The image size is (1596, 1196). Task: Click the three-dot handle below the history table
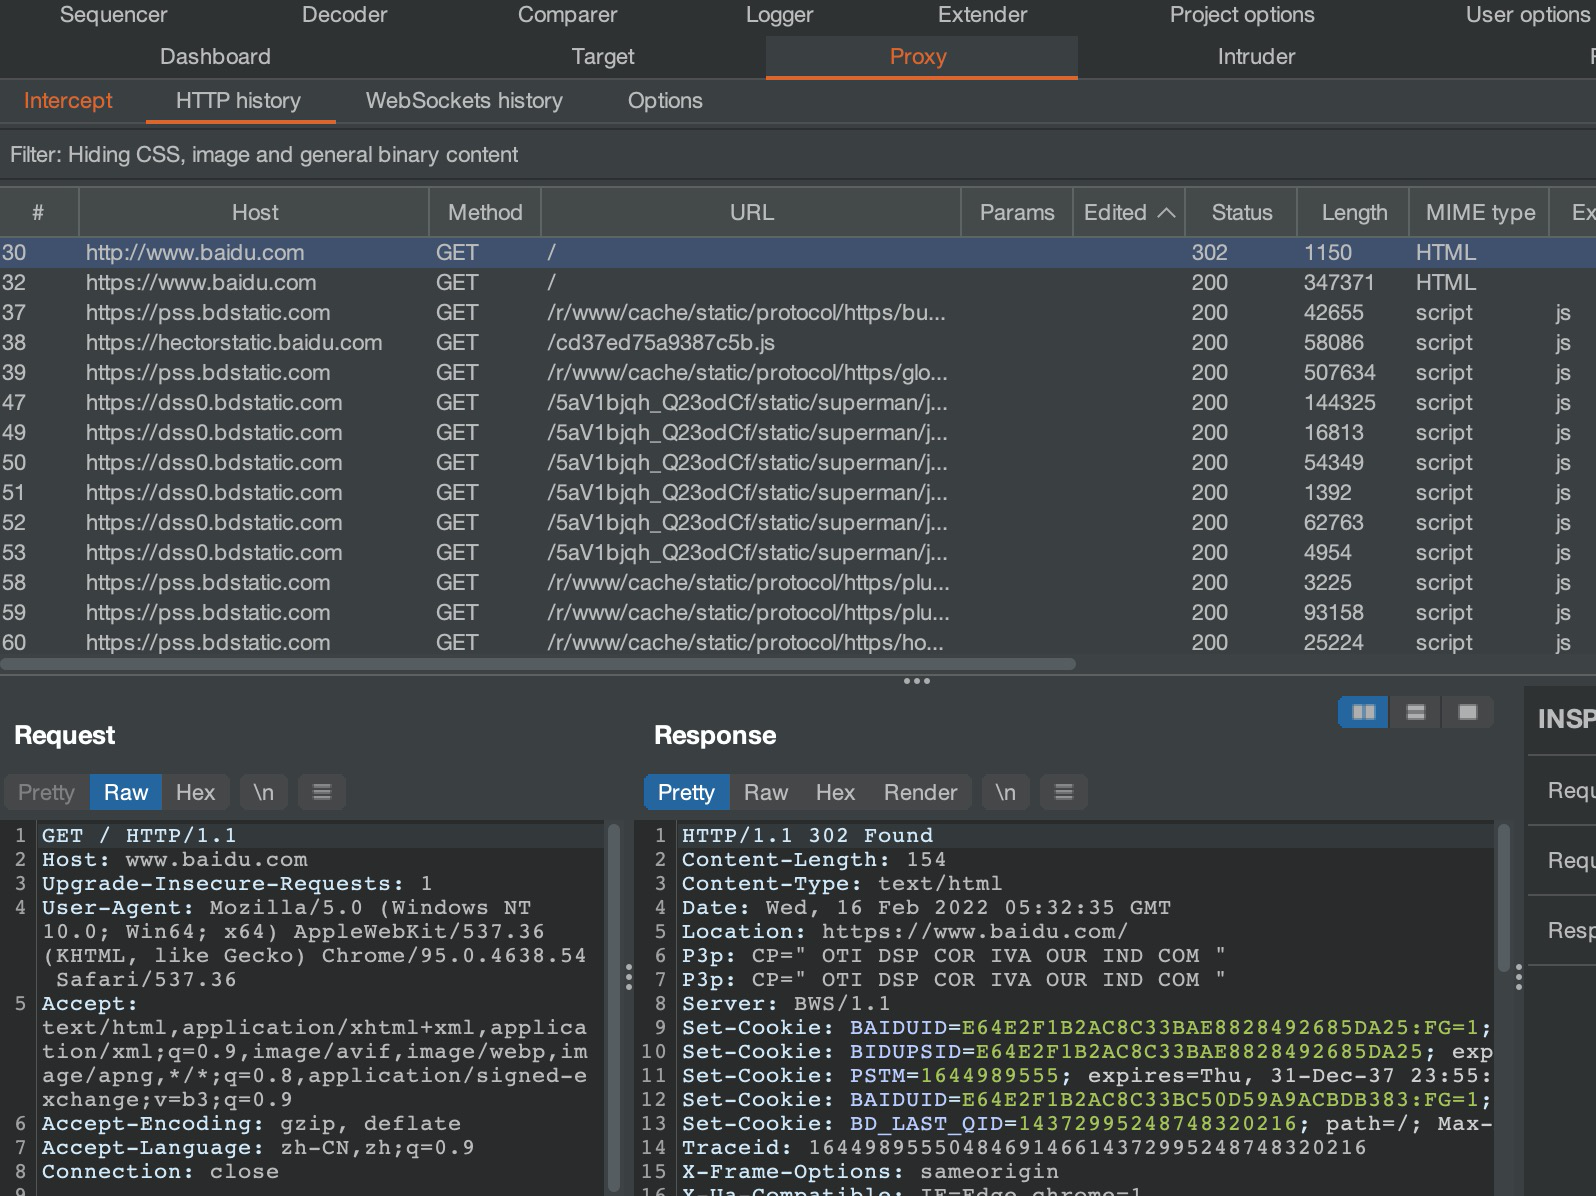click(916, 681)
